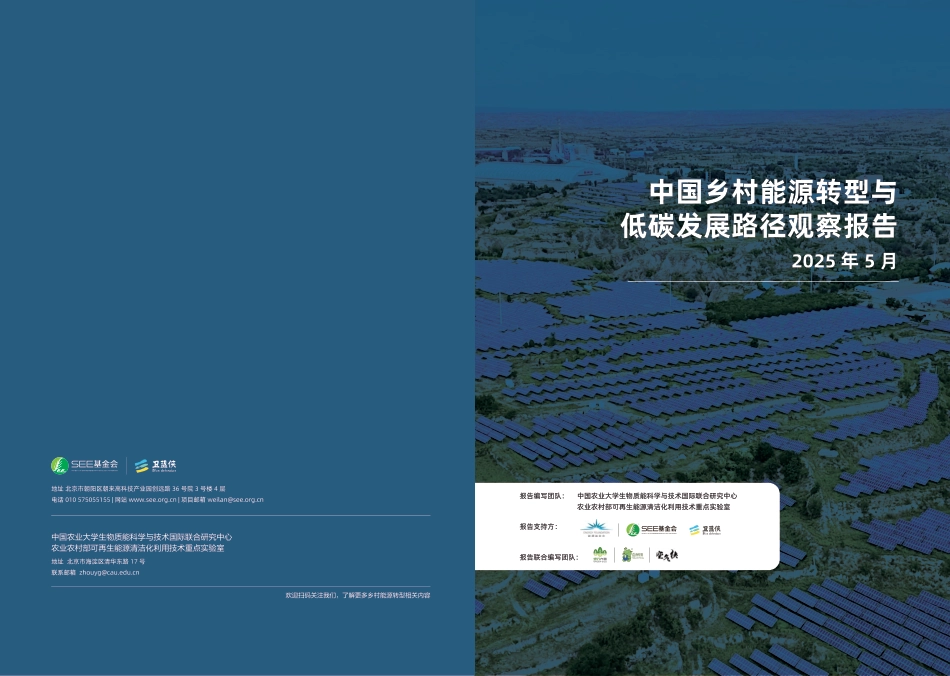Viewport: 950px width, 676px height.
Task: Click the 卫蓝侠 logo in the white supporter box
Action: 705,530
